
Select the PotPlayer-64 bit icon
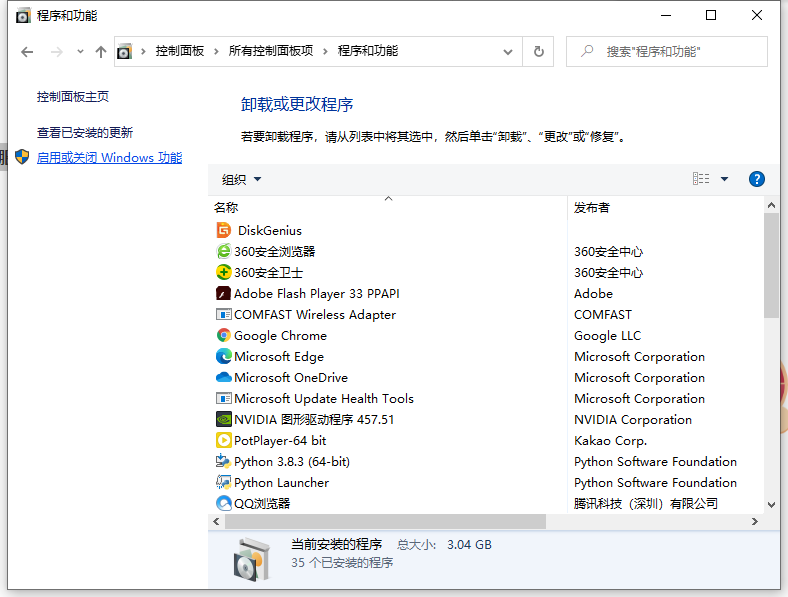(224, 441)
